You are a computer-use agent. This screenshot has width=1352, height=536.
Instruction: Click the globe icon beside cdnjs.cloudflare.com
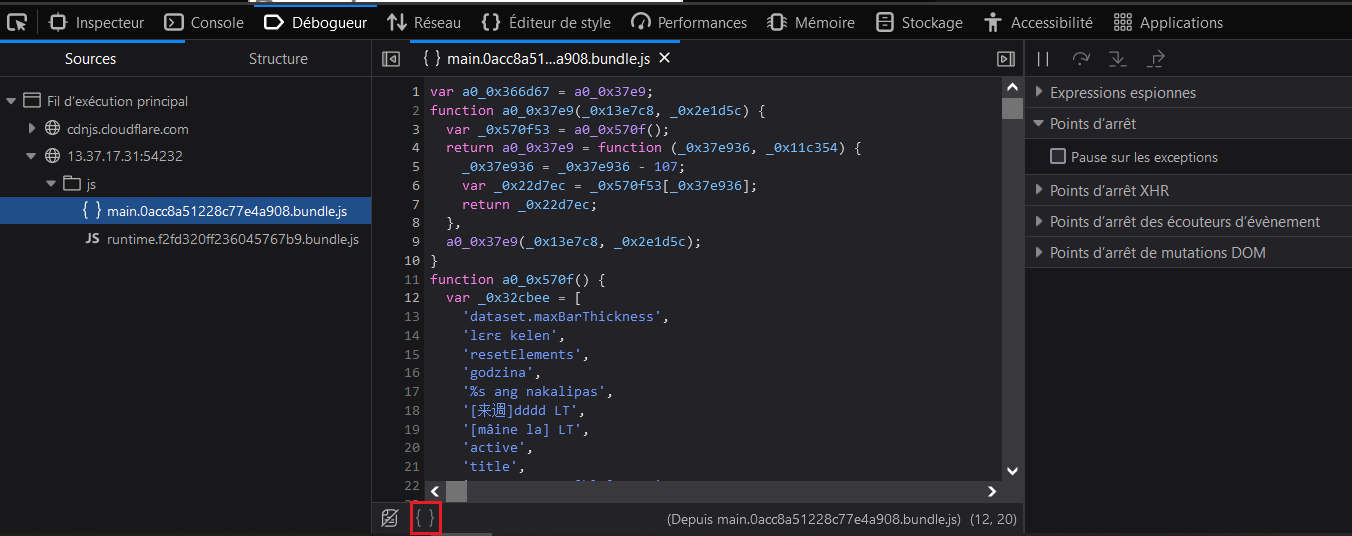(x=53, y=129)
